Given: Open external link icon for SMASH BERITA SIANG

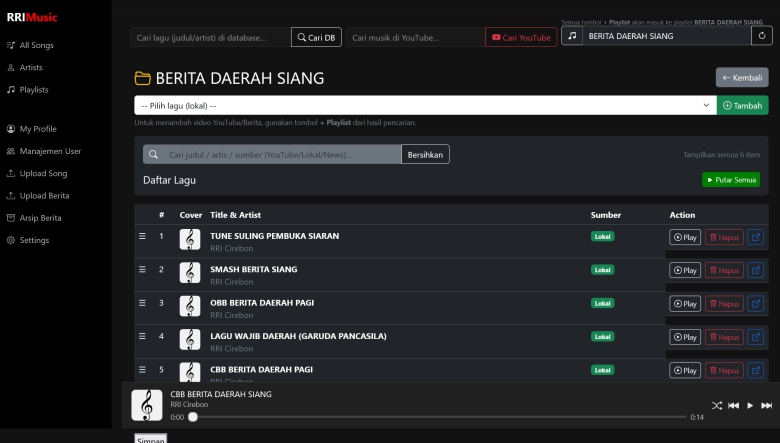Looking at the screenshot, I should pos(756,270).
